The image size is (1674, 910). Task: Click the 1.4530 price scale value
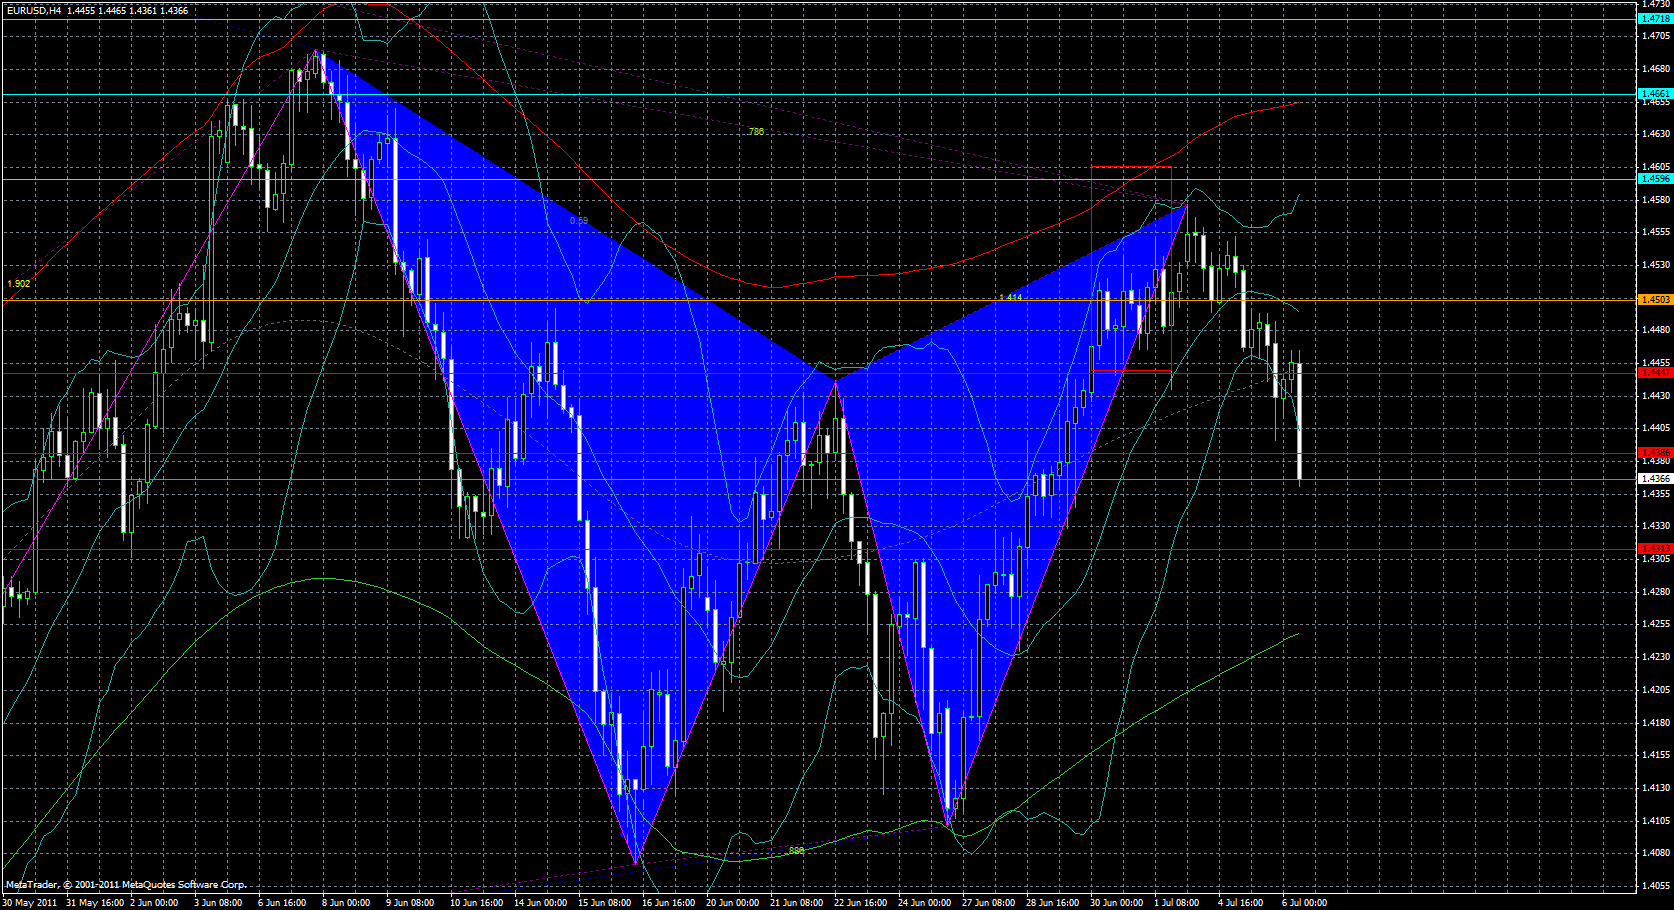click(1656, 265)
